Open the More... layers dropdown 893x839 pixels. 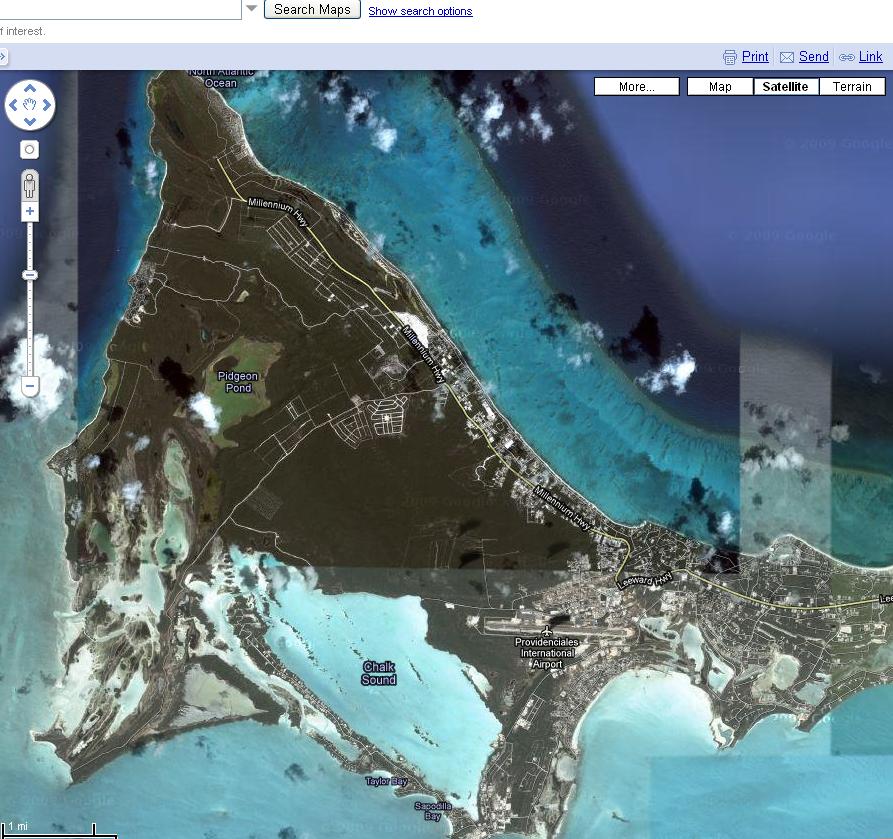click(636, 87)
